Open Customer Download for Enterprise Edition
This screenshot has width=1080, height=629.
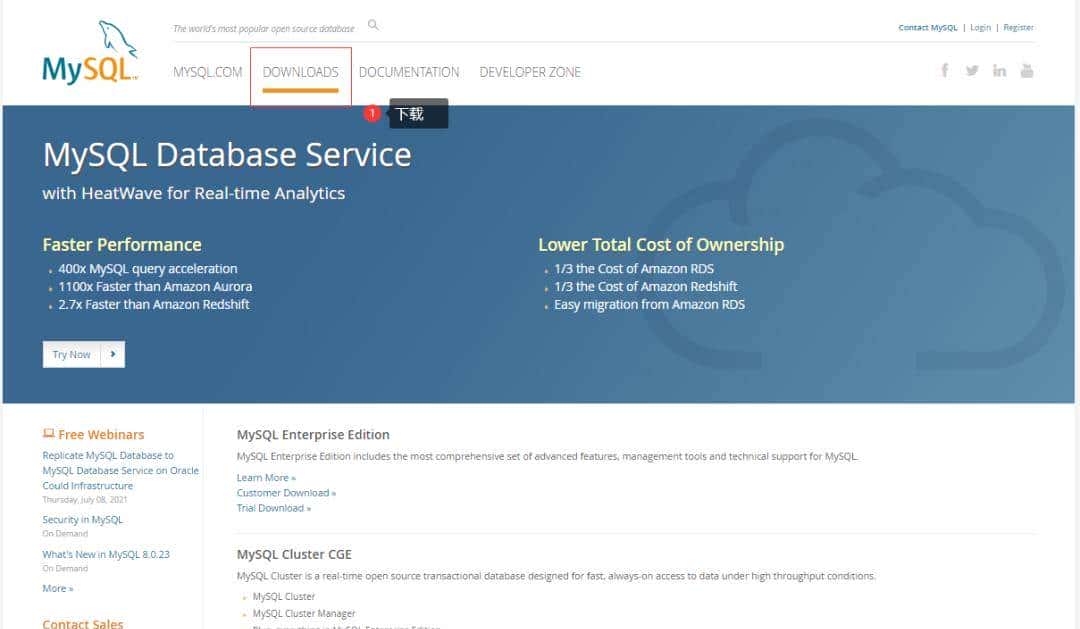286,492
